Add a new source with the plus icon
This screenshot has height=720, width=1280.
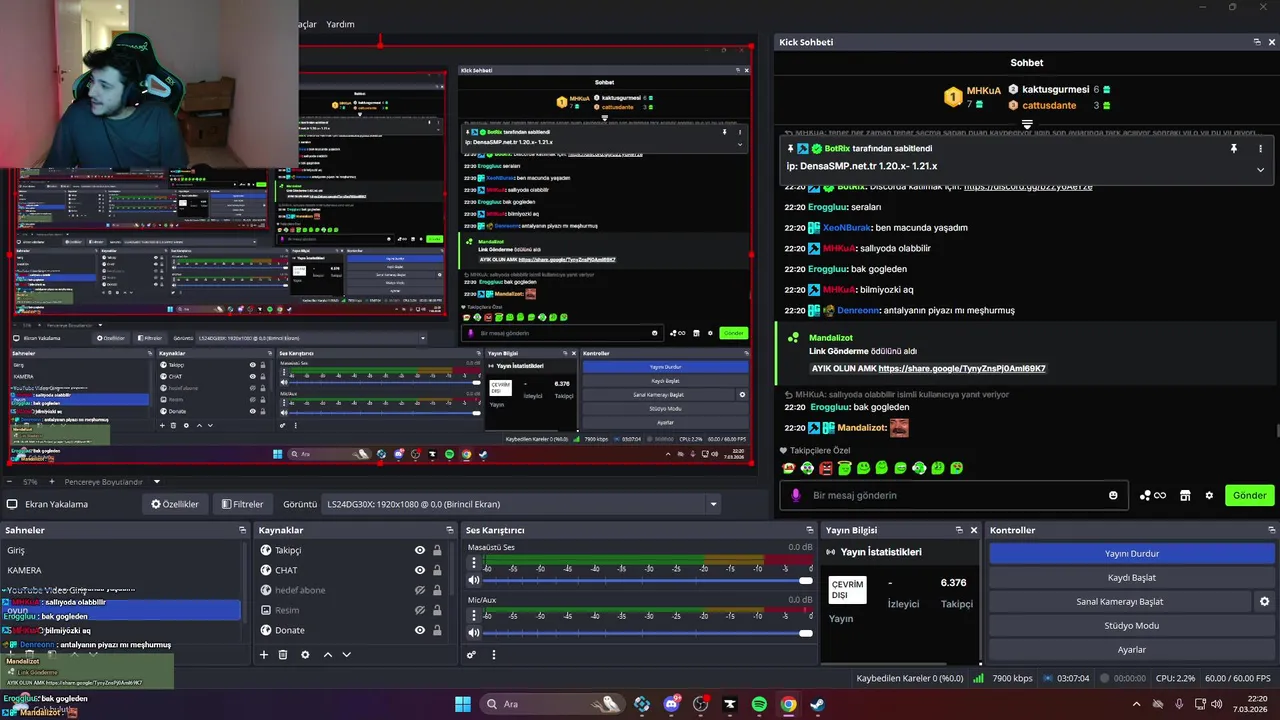pos(264,655)
